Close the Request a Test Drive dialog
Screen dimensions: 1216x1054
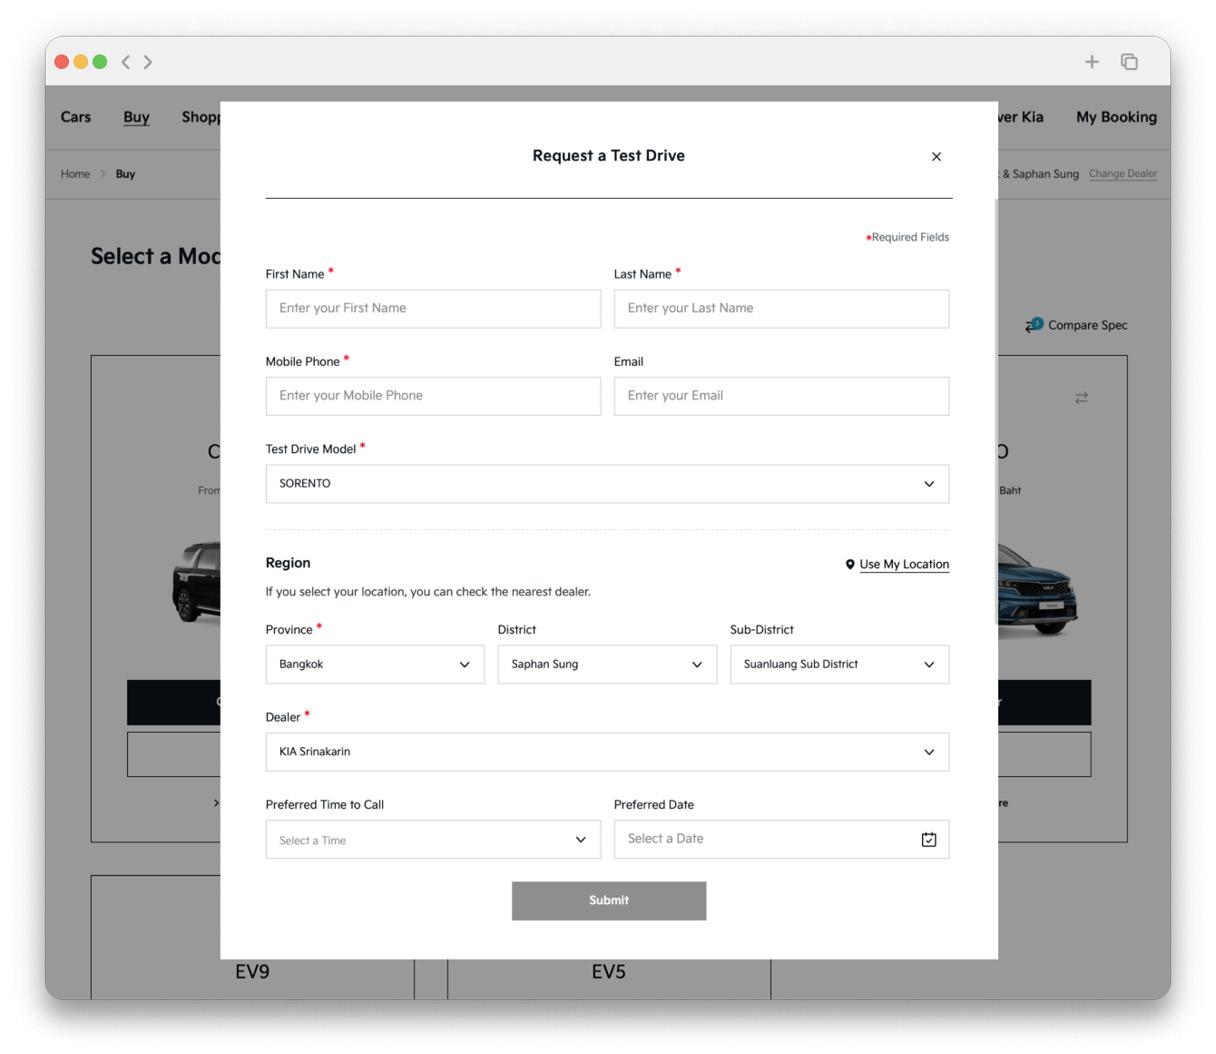936,157
